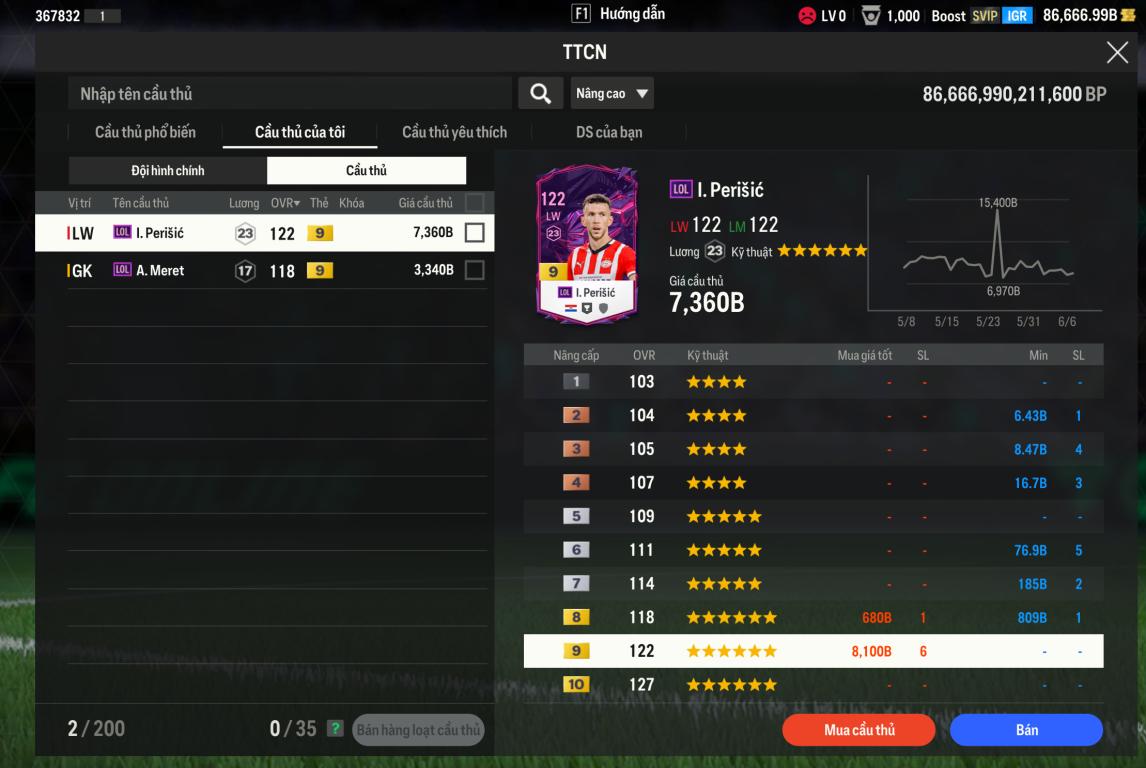
Task: Click the SVIP boost badge
Action: point(984,15)
